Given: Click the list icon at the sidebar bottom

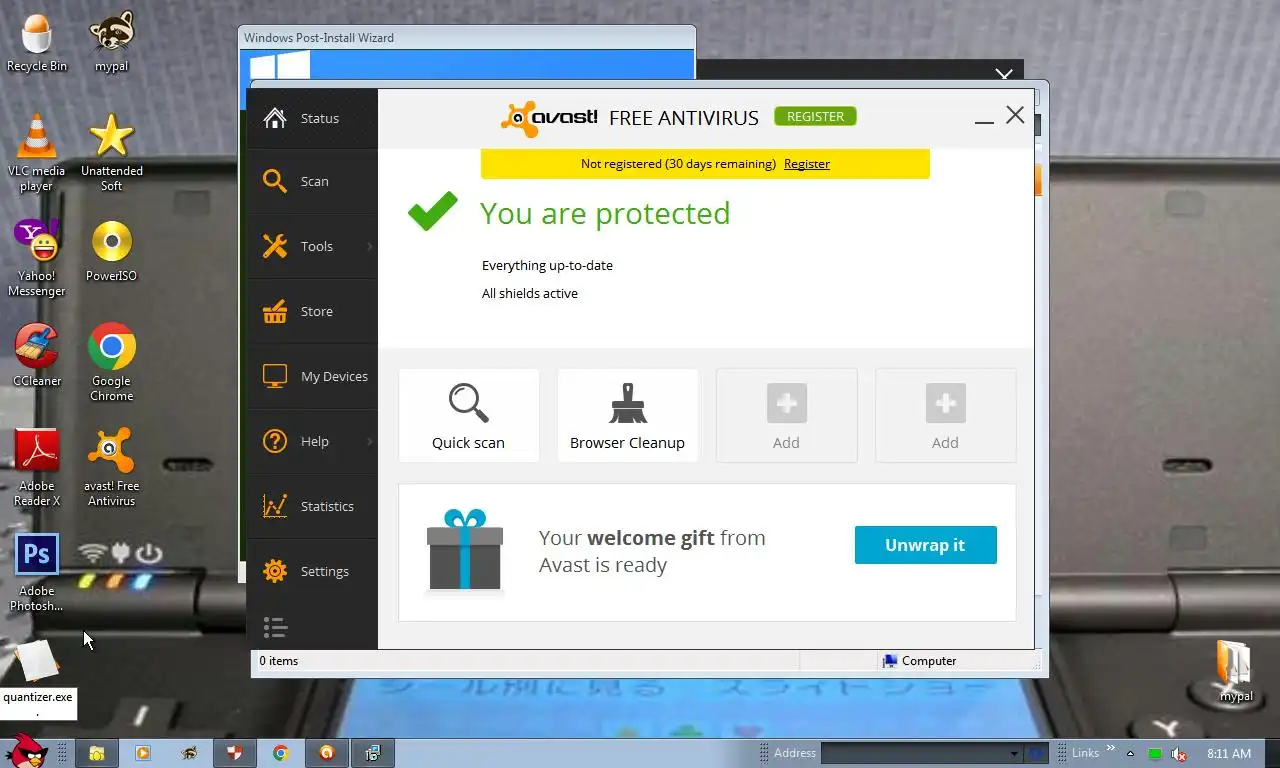Looking at the screenshot, I should coord(275,627).
